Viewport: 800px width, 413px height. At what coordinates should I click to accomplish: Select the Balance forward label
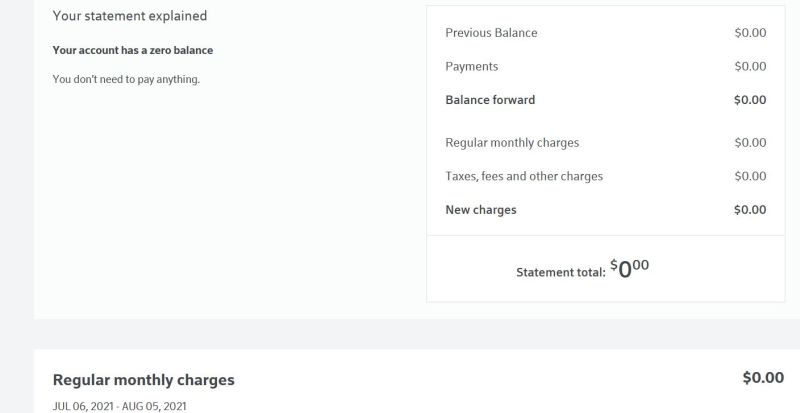click(490, 100)
